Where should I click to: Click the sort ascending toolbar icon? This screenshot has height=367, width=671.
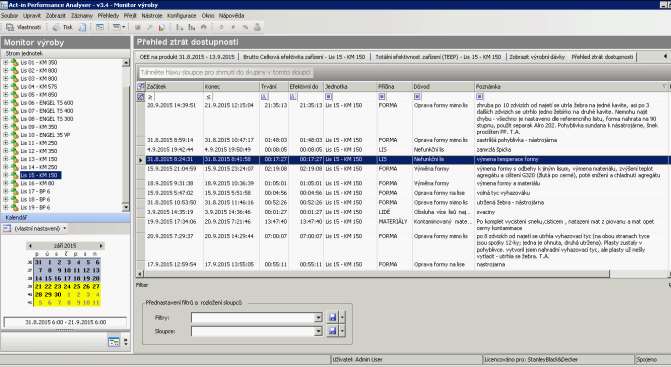(x=180, y=27)
